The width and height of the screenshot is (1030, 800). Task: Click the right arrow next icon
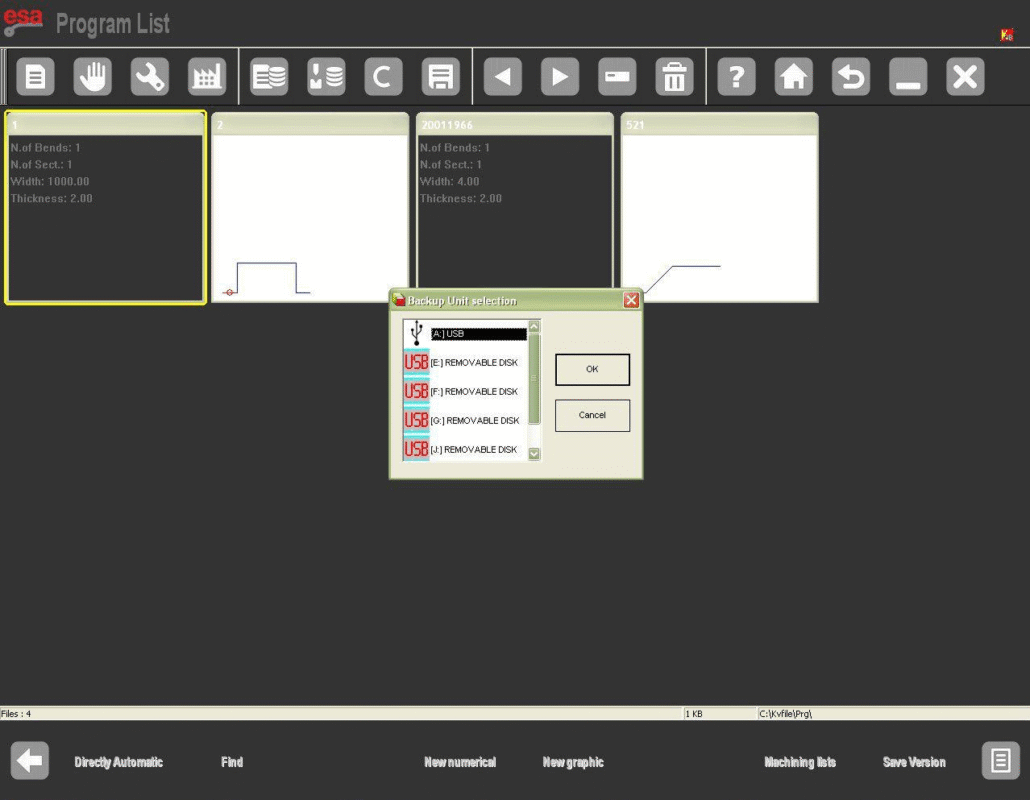click(x=560, y=77)
